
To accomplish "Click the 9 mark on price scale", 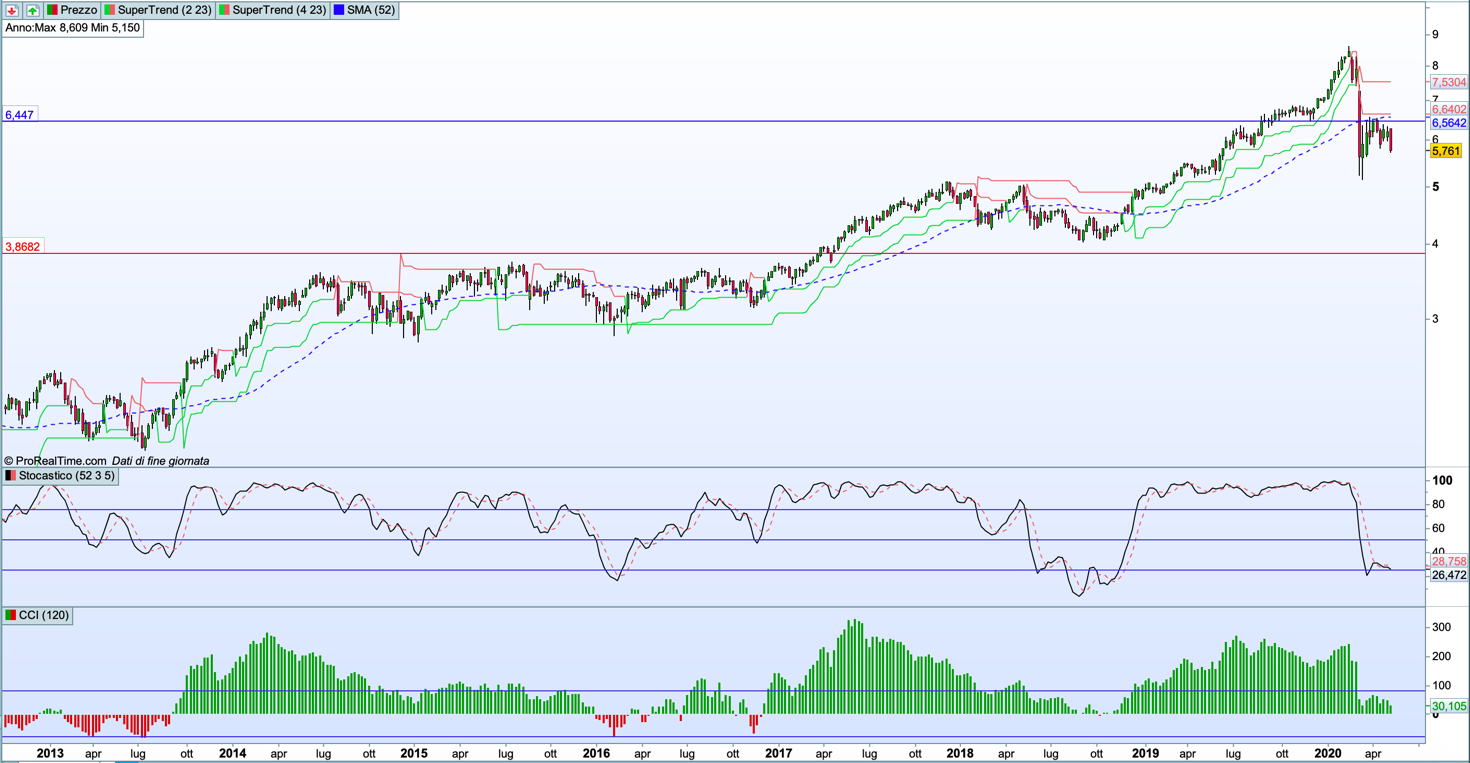I will point(1435,35).
